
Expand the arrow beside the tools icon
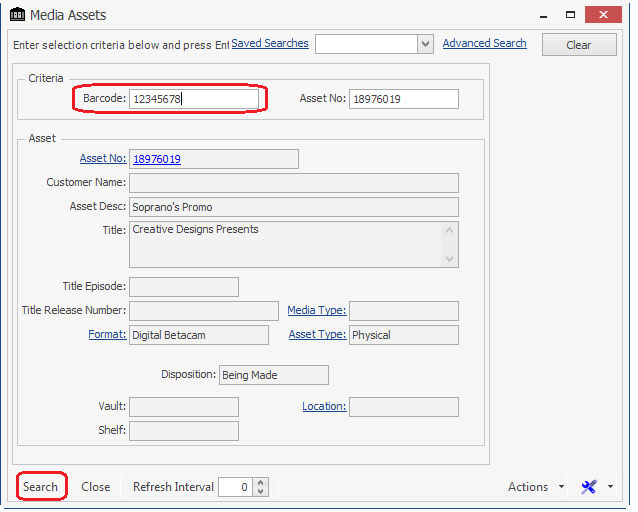point(610,486)
